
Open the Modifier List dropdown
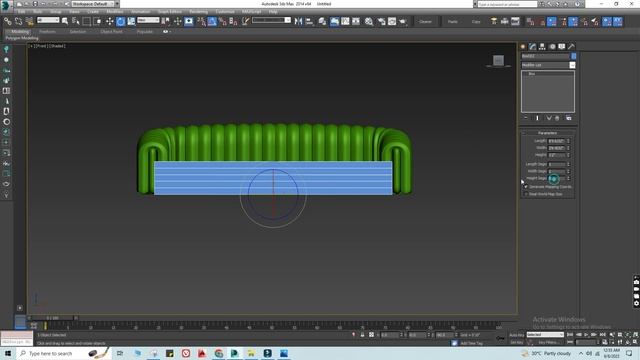pyautogui.click(x=548, y=65)
